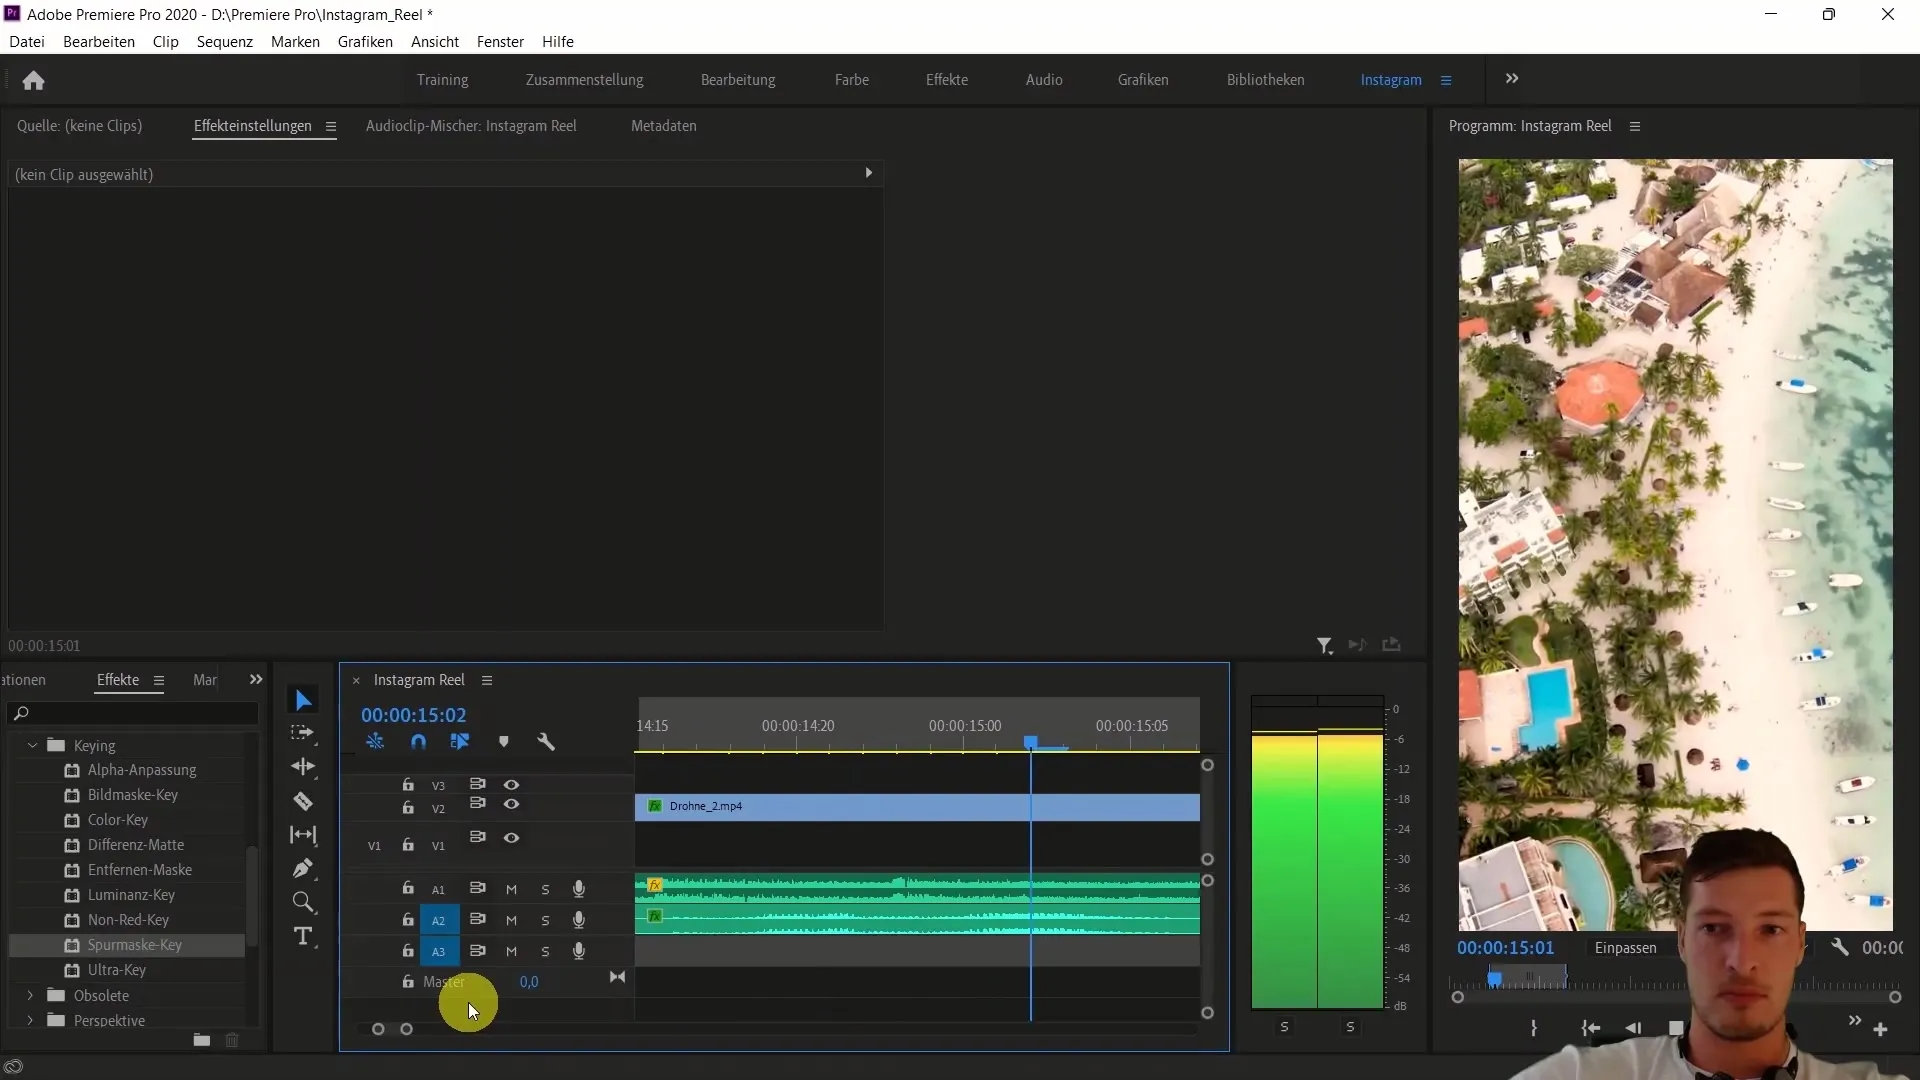Open the Button Editor plus icon
This screenshot has height=1080, width=1920.
1880,1029
